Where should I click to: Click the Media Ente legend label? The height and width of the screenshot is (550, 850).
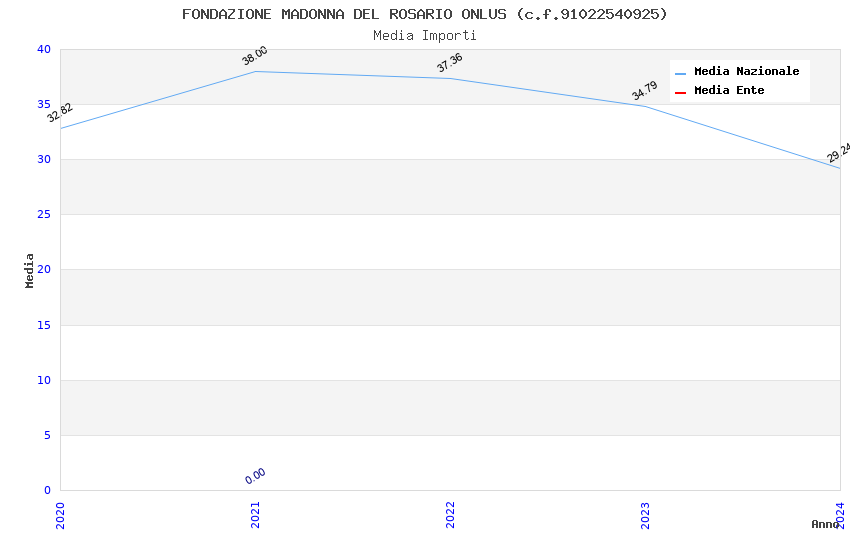click(729, 90)
